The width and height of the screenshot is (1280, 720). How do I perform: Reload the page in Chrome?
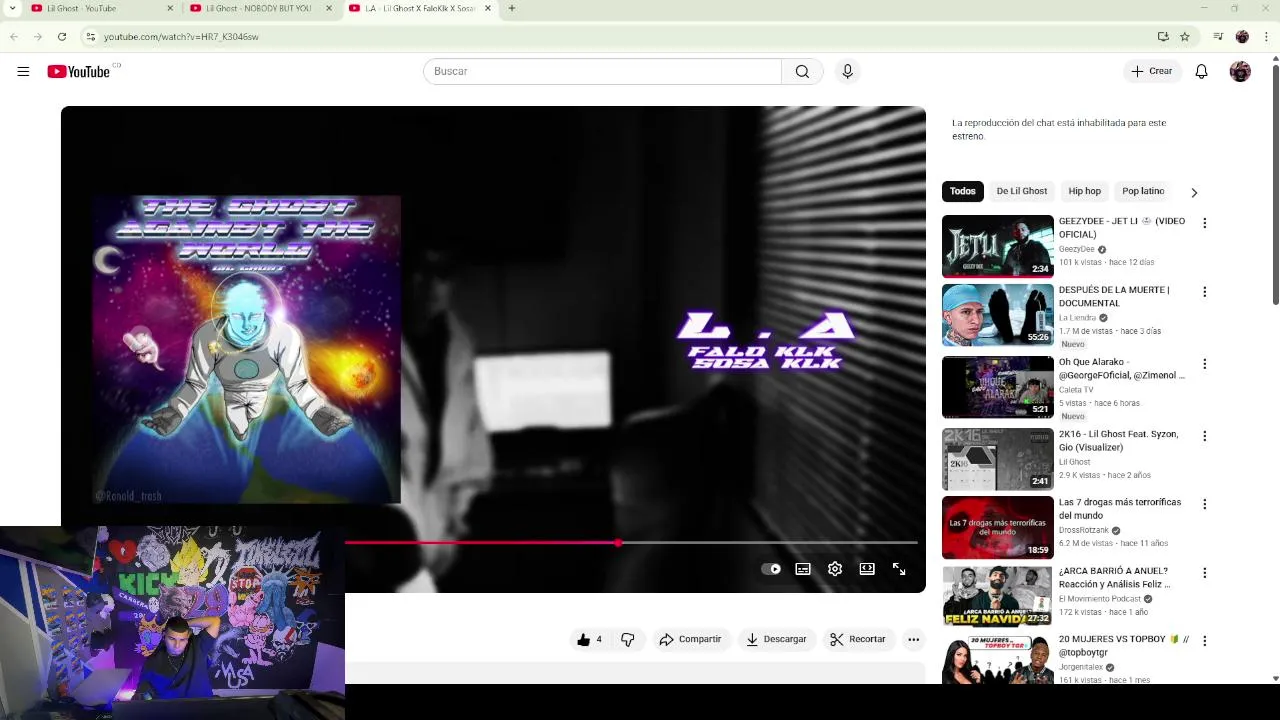point(62,36)
